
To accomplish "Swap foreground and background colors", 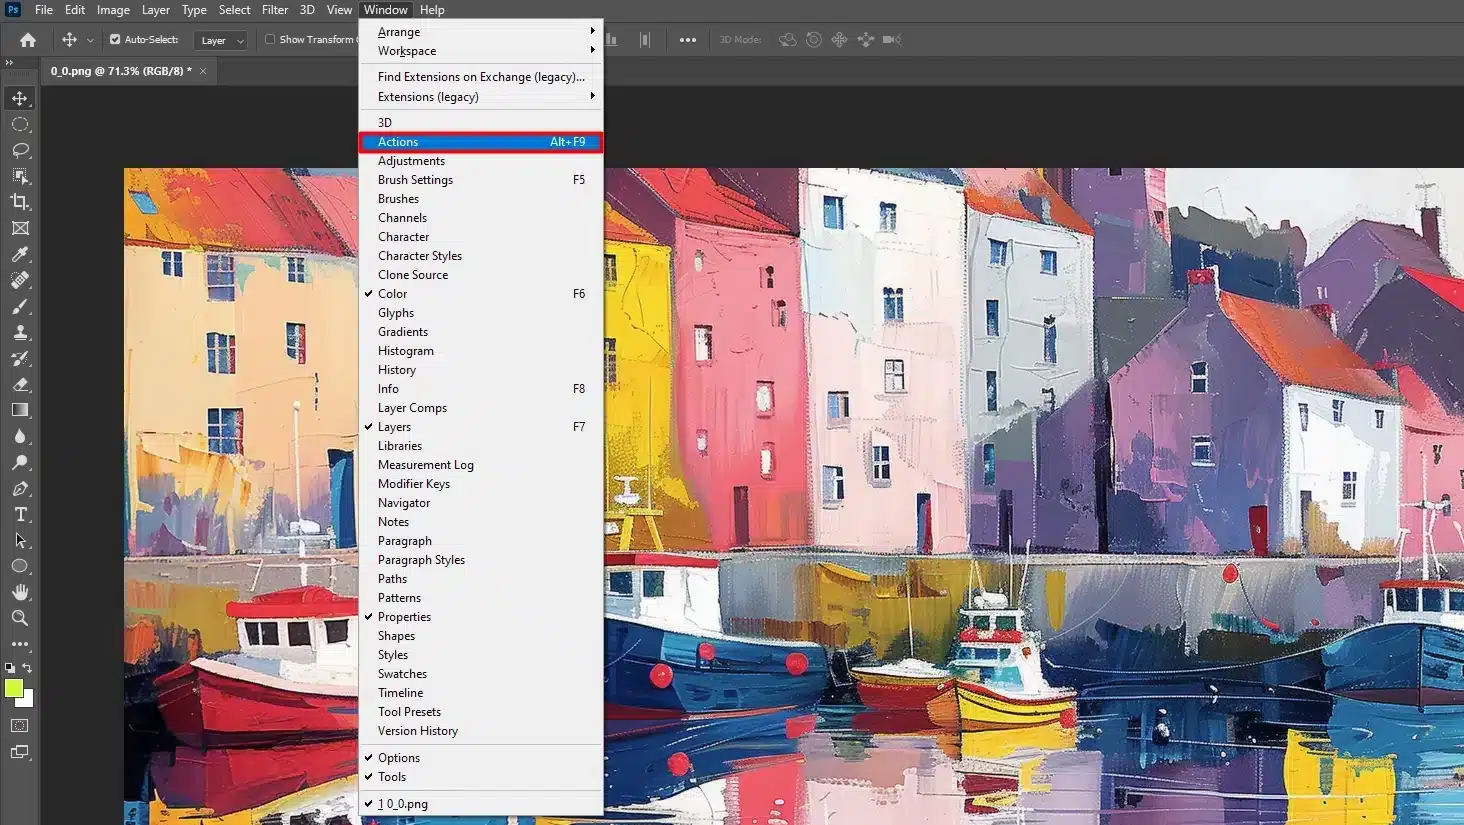I will [28, 668].
